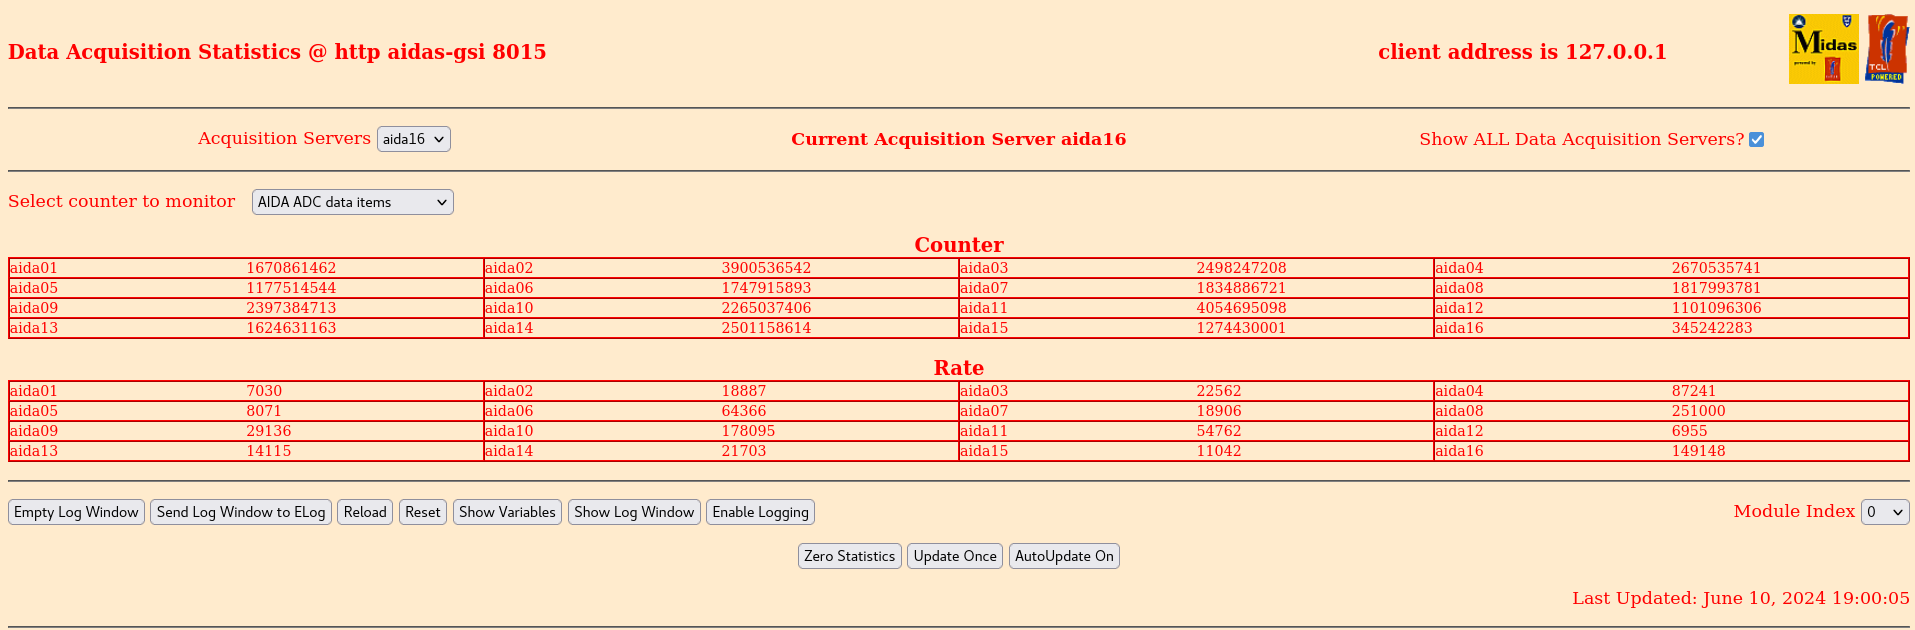Open Show Variables
This screenshot has height=630, width=1915.
tap(507, 512)
